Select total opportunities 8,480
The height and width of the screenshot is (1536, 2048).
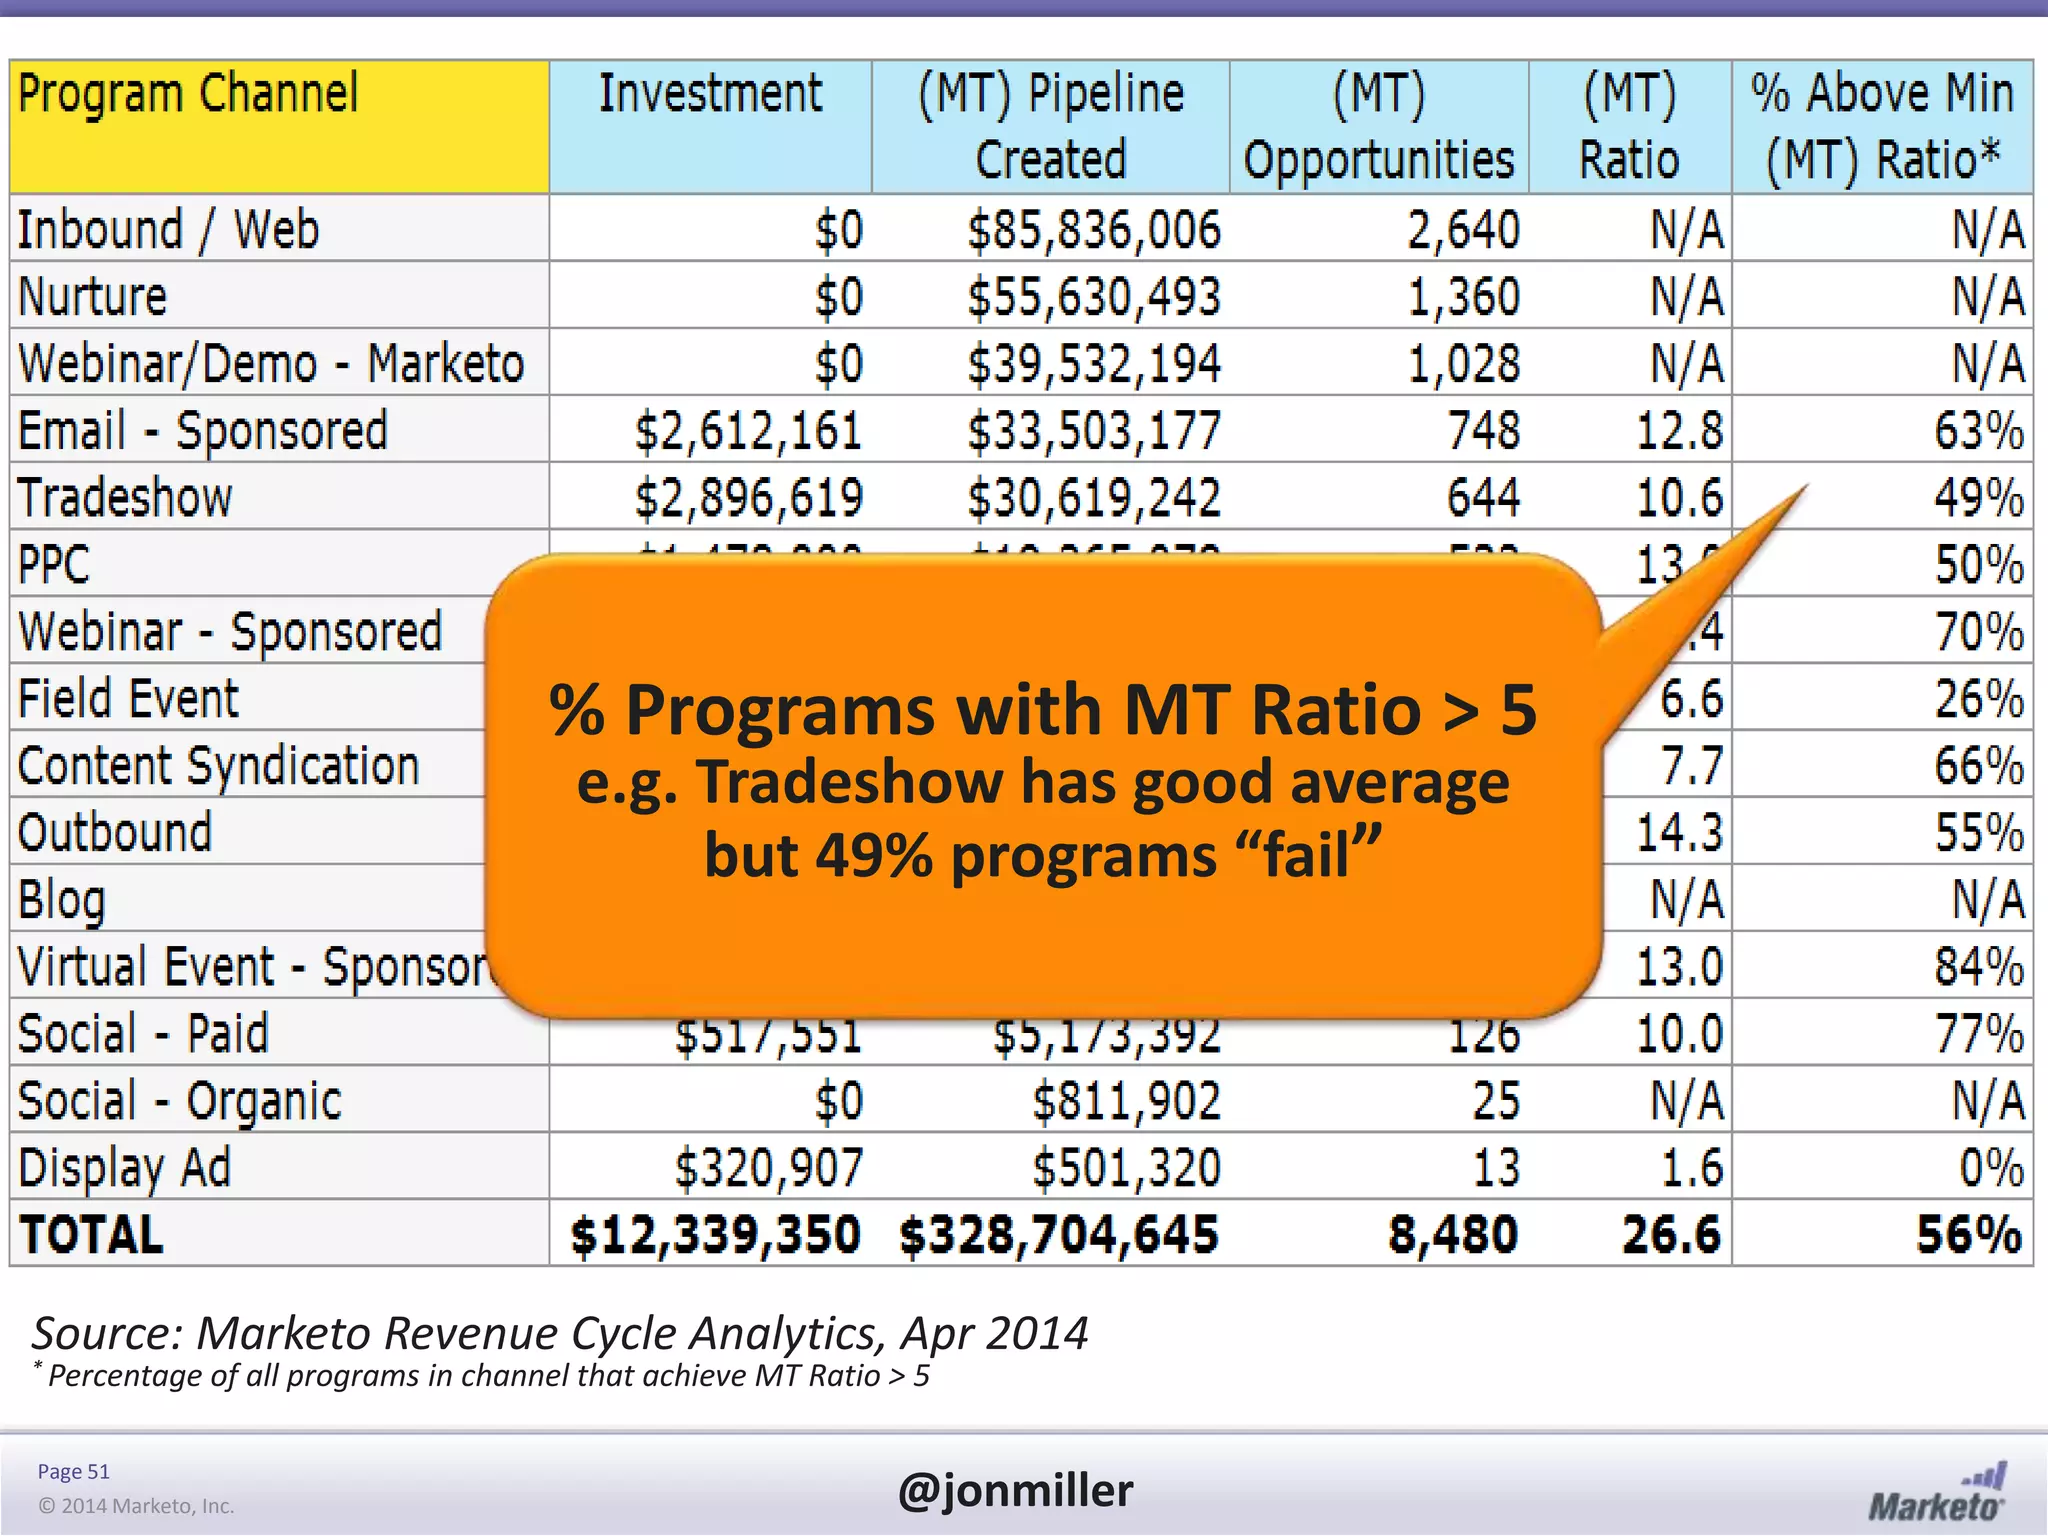coord(1453,1235)
